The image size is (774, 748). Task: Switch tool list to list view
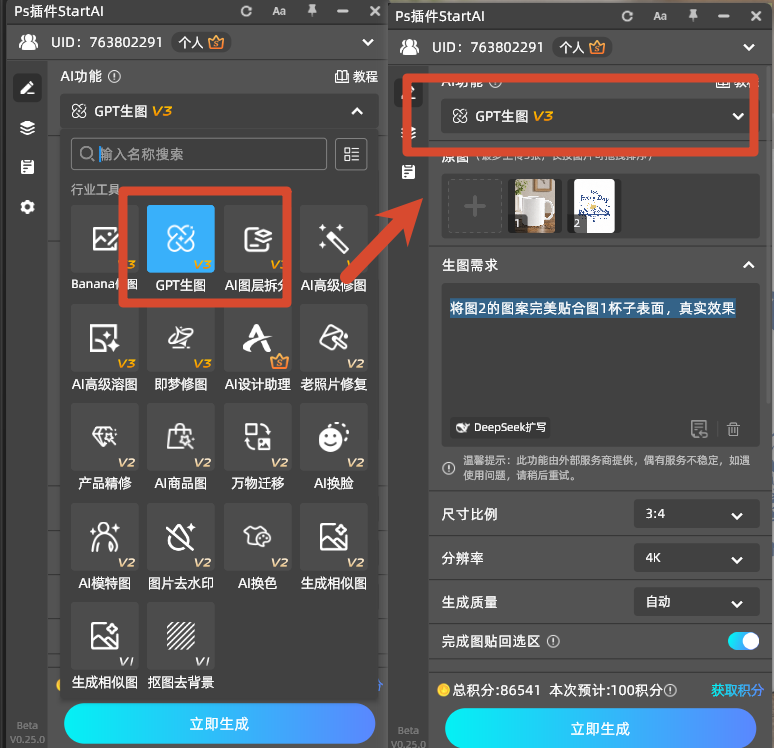(x=351, y=154)
